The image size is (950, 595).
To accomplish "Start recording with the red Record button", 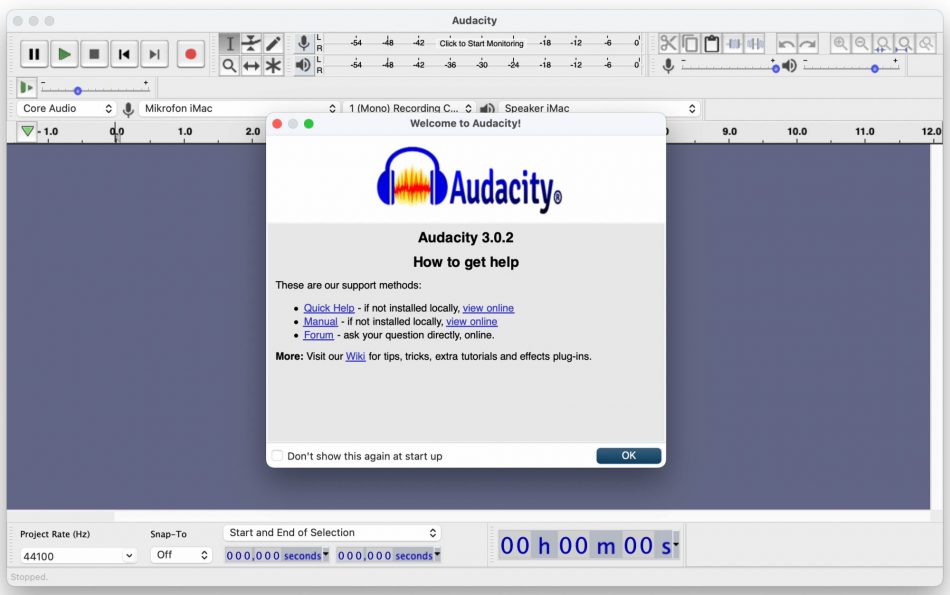I will 190,55.
